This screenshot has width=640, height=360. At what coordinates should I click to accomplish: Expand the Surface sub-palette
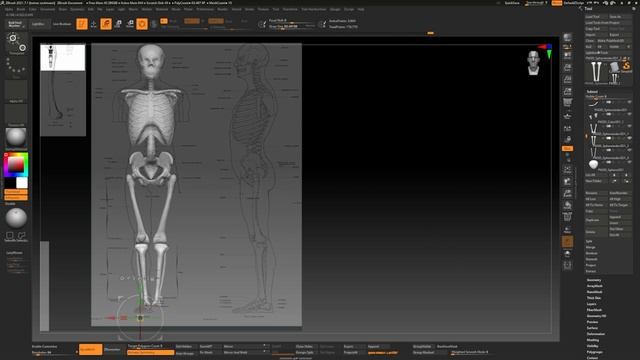[x=592, y=328]
